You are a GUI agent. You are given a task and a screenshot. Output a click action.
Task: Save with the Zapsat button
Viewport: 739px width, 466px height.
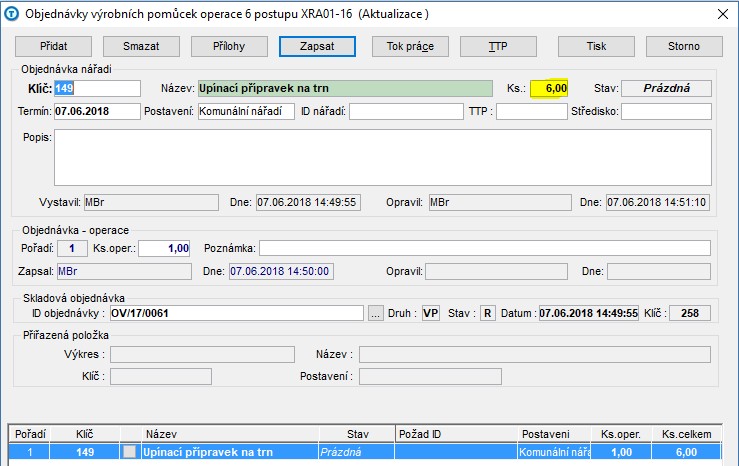pyautogui.click(x=317, y=46)
